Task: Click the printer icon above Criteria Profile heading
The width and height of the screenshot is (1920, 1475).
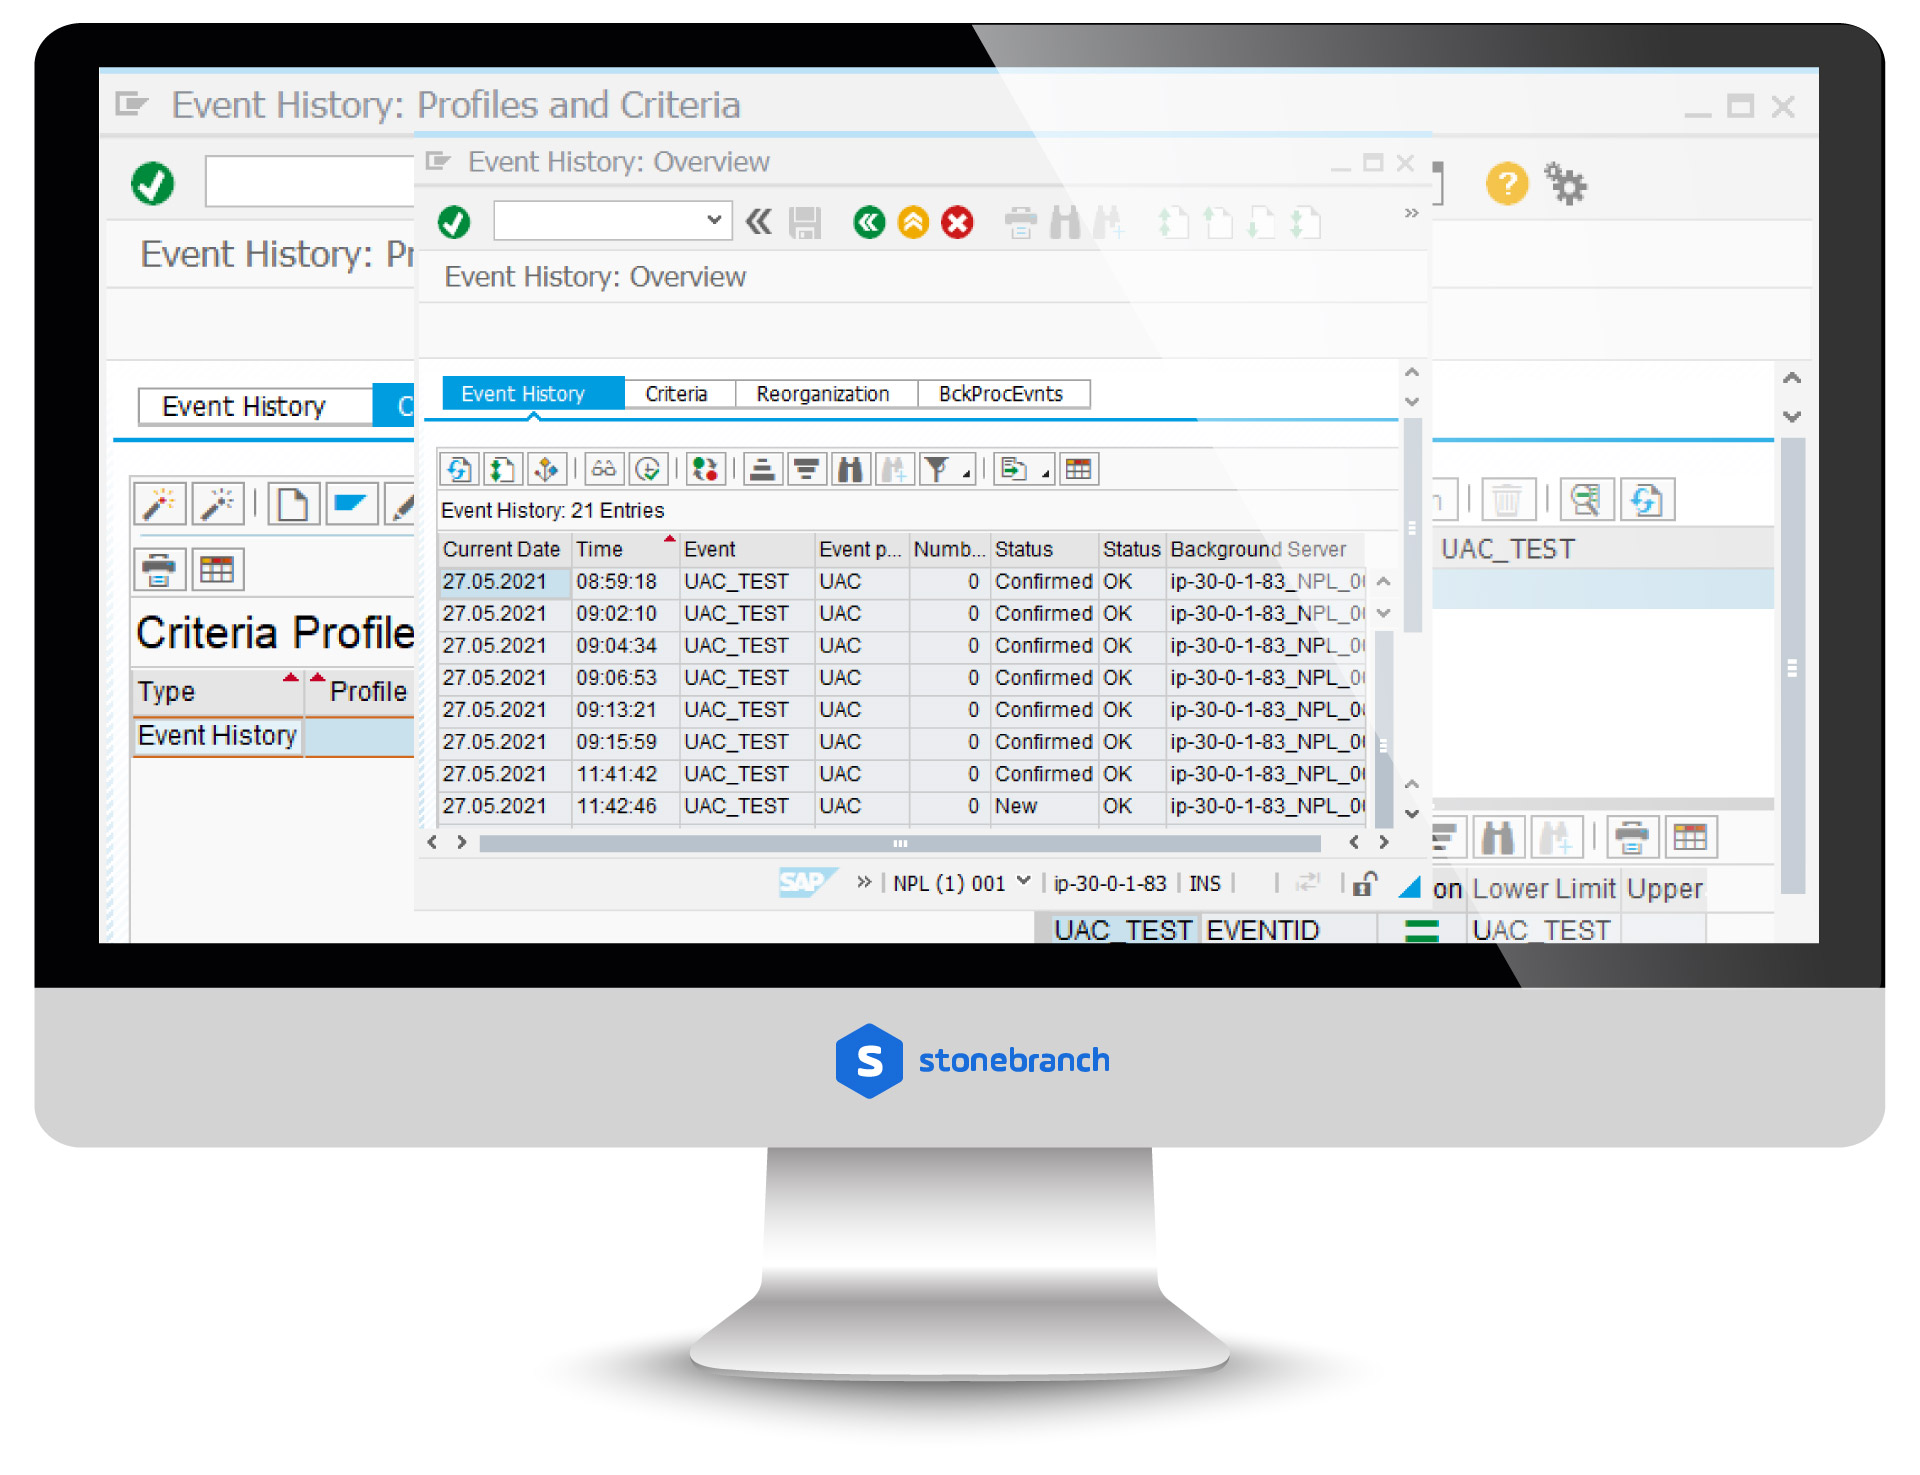Action: [160, 570]
